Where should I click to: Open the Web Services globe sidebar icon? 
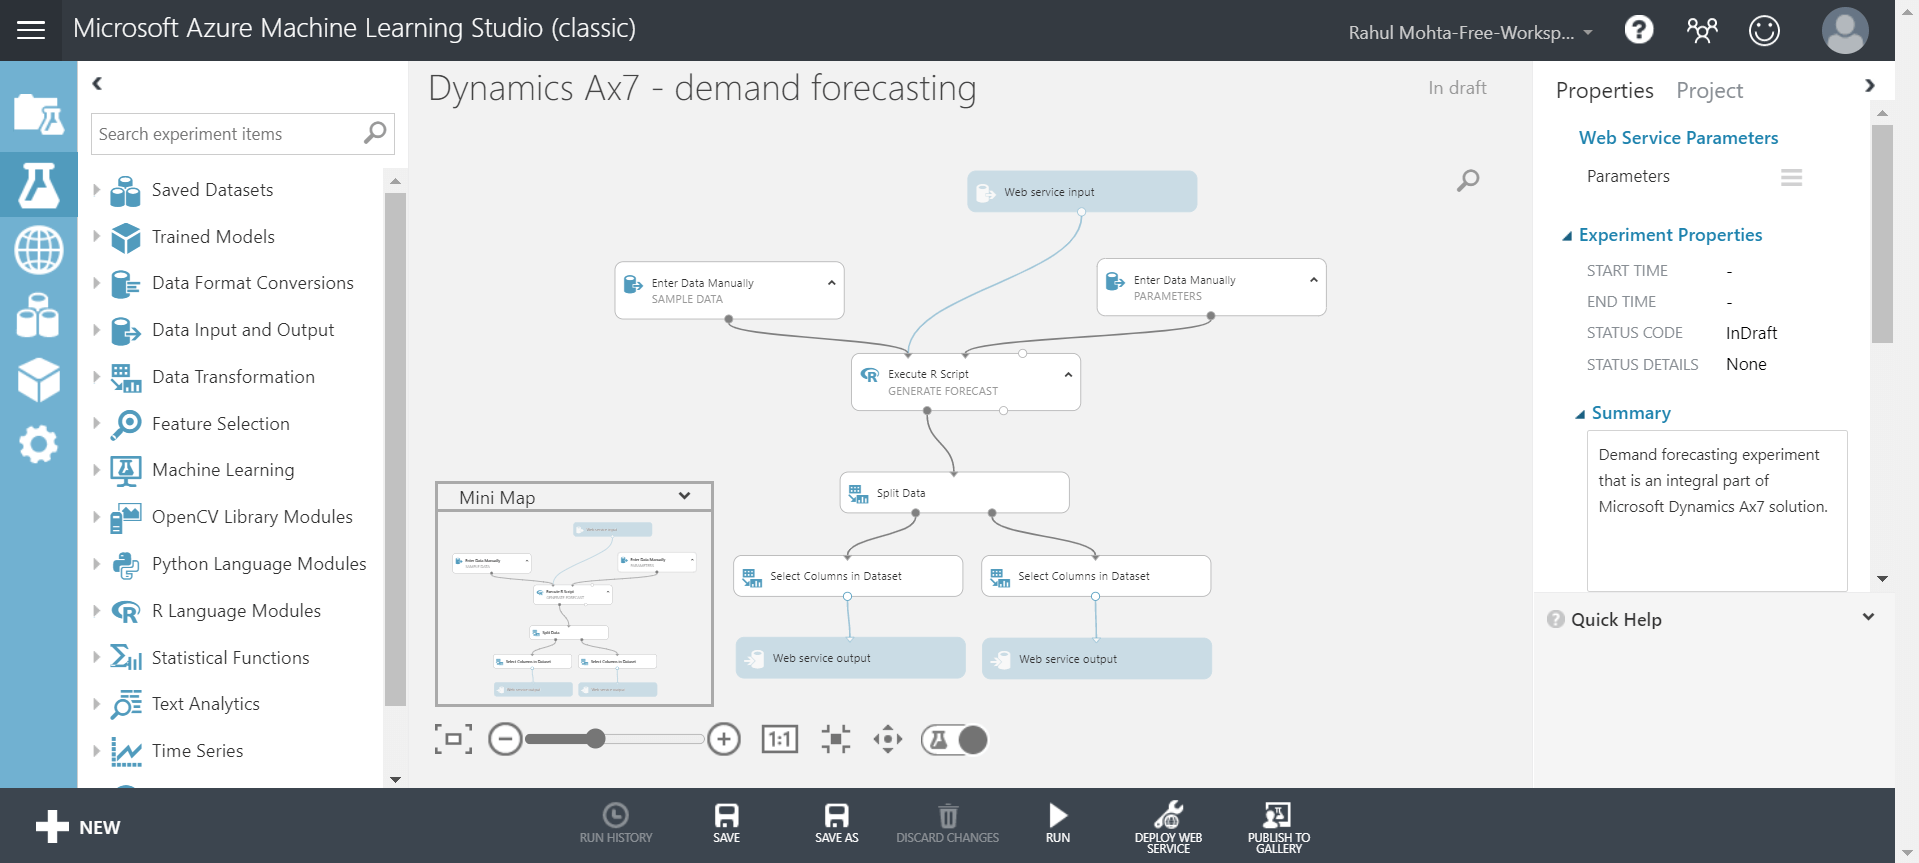tap(39, 250)
